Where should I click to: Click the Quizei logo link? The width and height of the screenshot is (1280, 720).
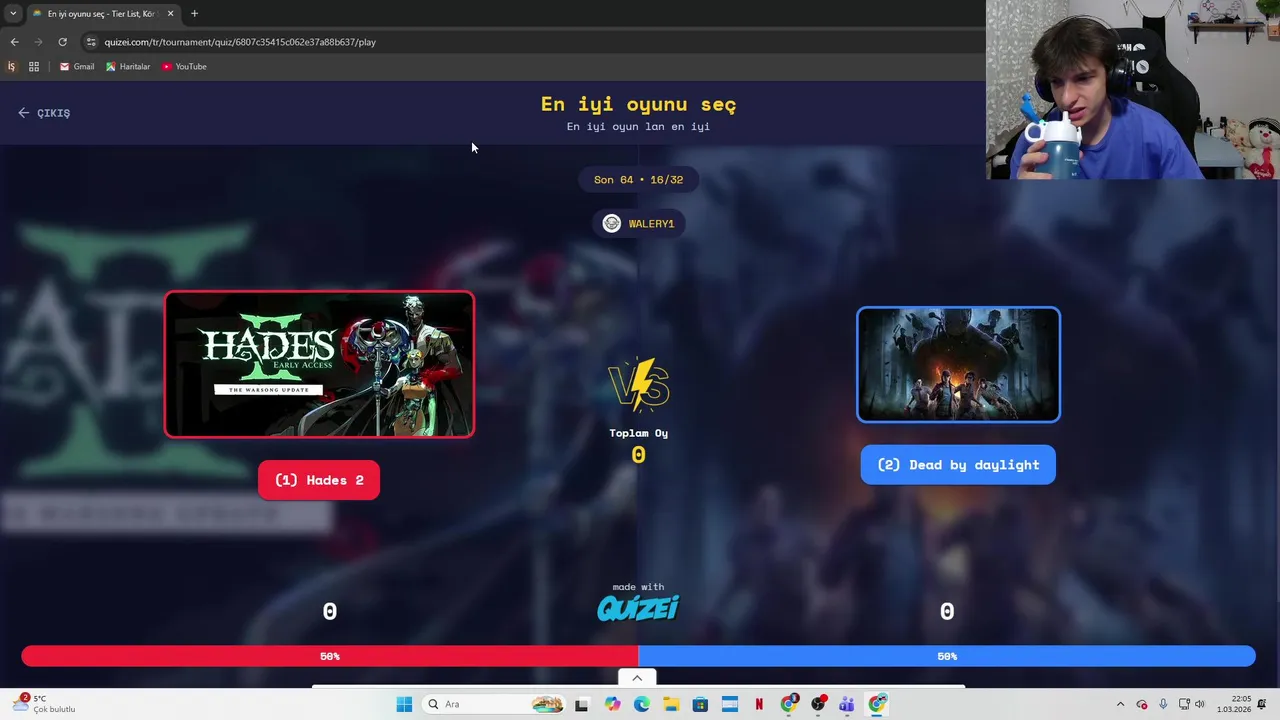tap(638, 607)
